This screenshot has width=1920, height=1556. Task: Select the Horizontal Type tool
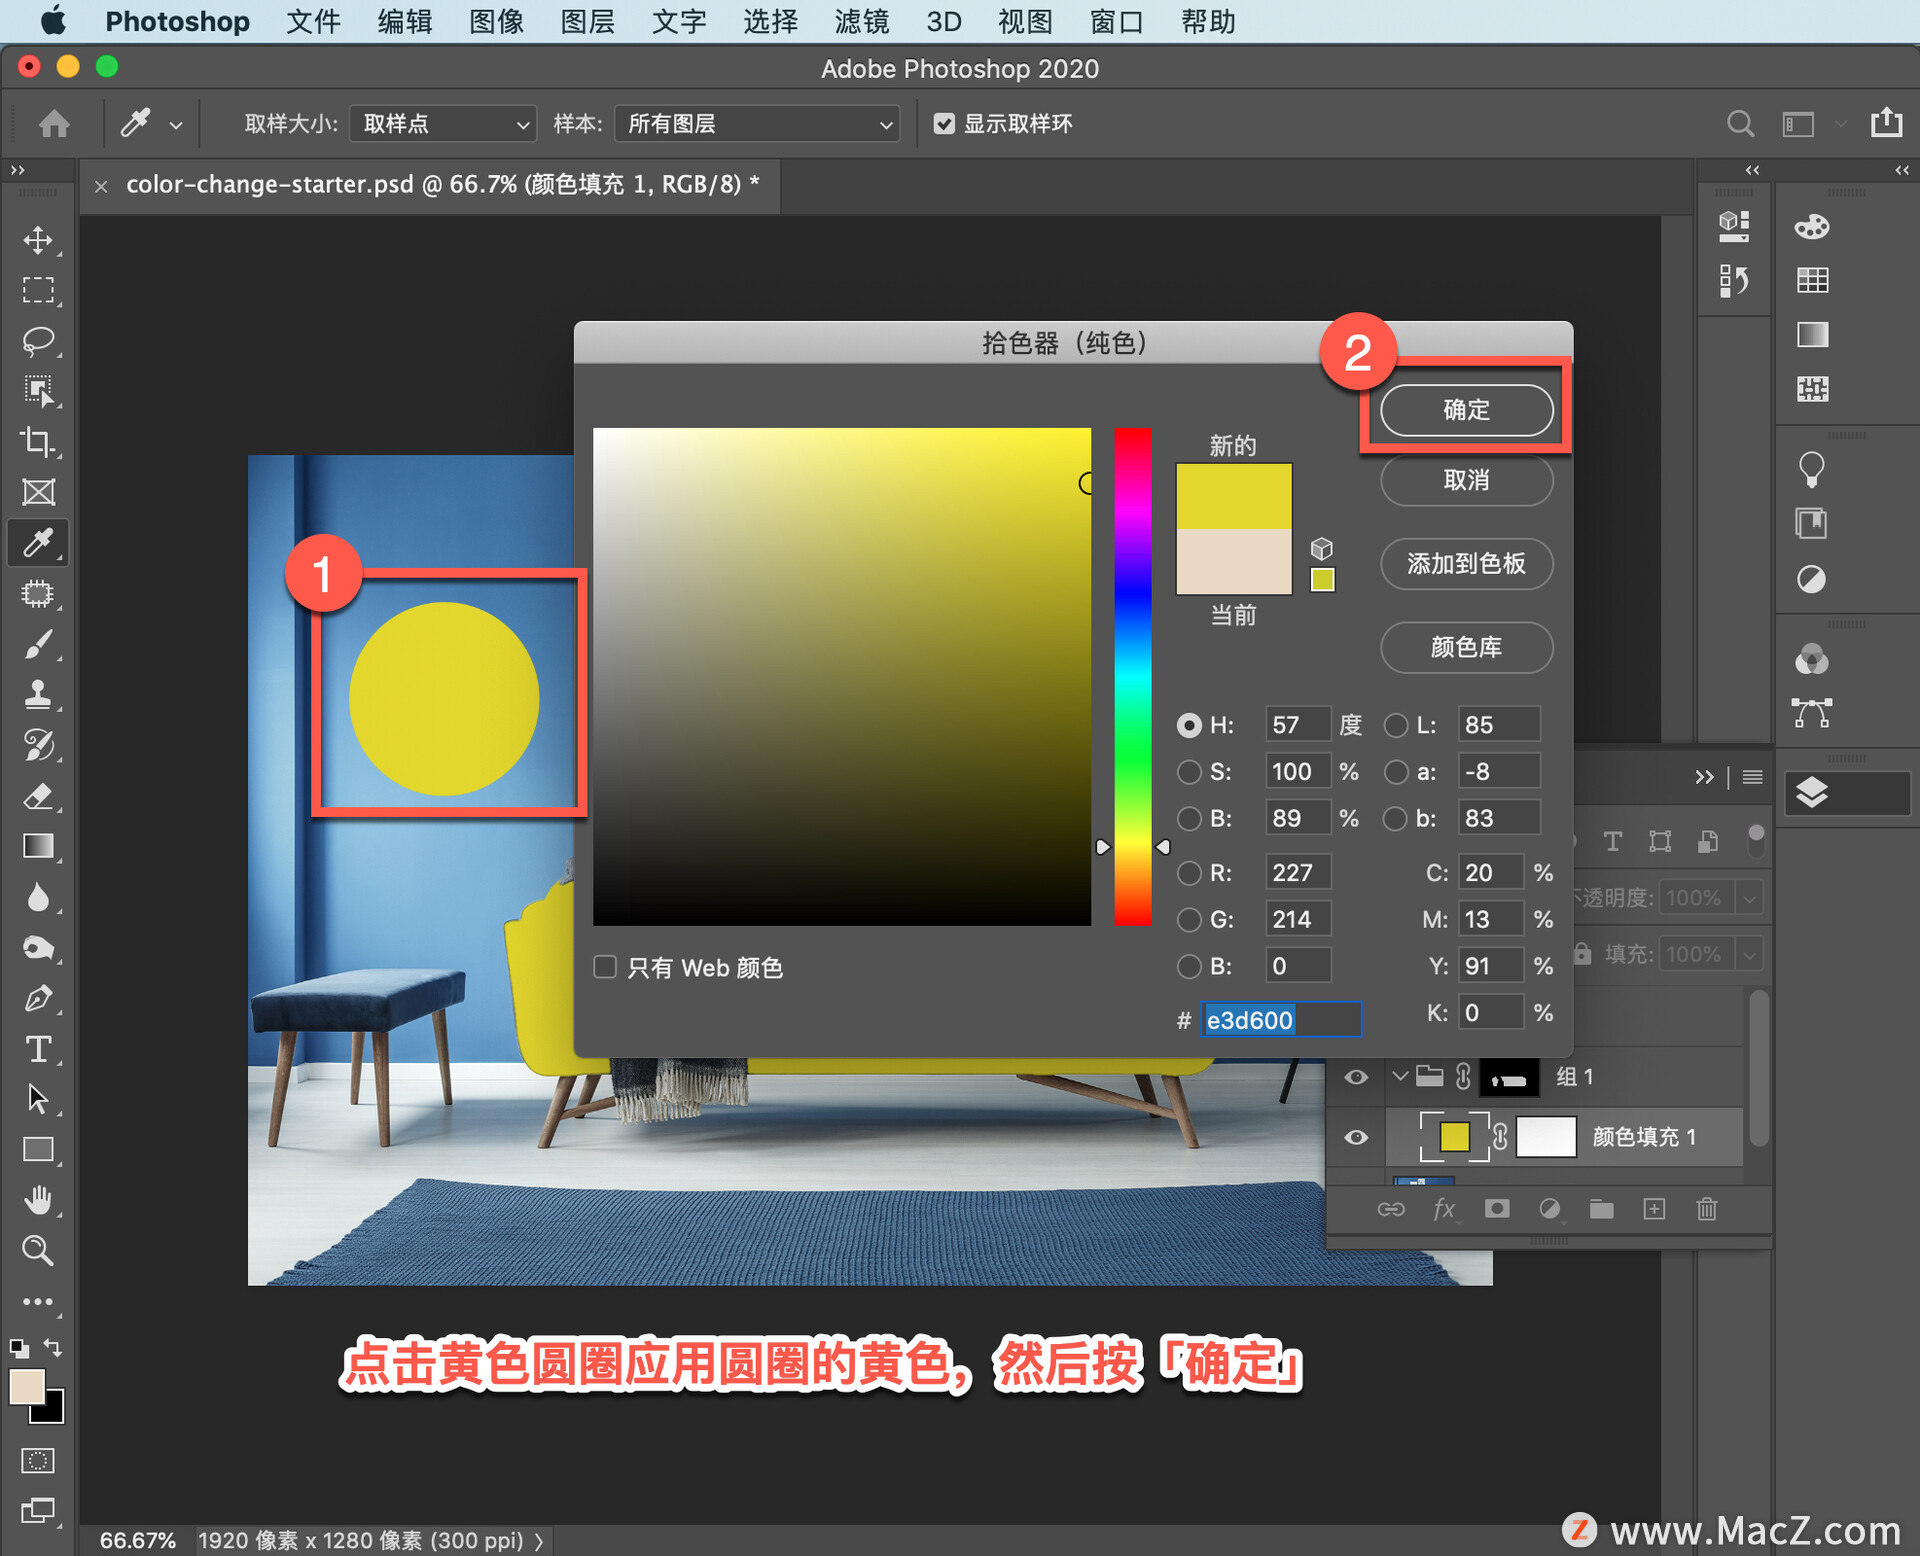point(38,1049)
